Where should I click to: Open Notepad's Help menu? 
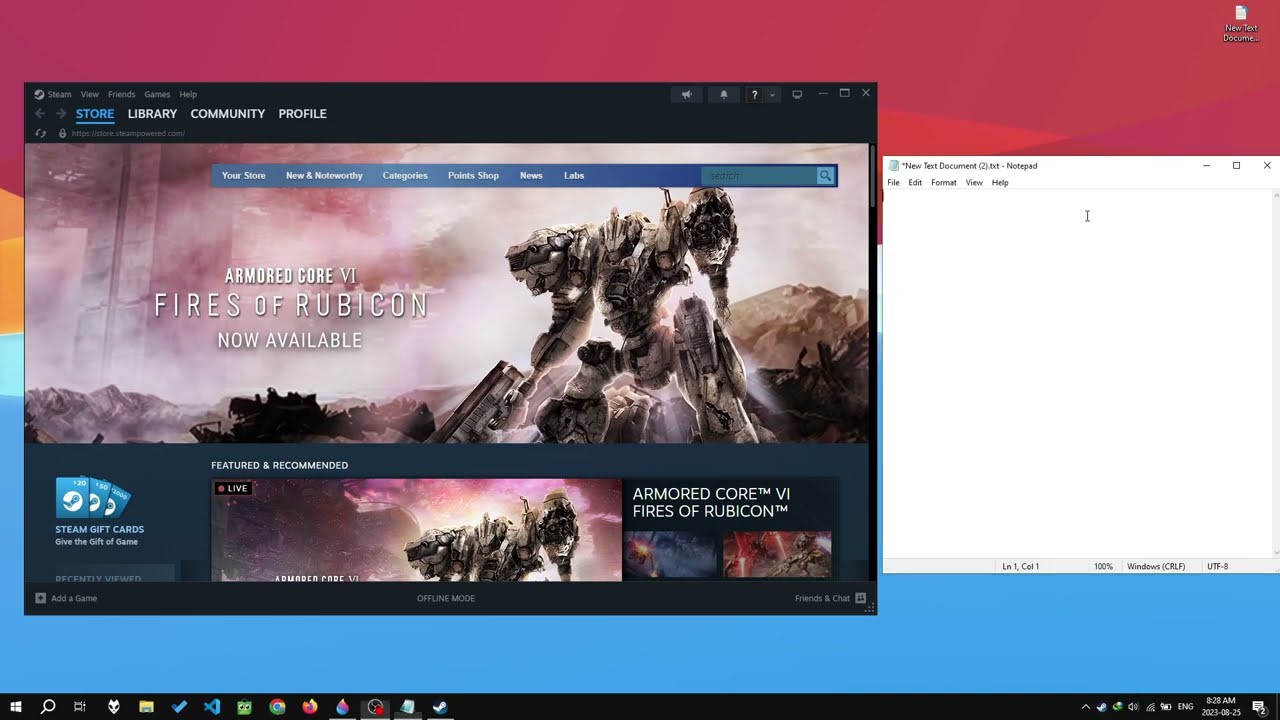[x=1000, y=183]
